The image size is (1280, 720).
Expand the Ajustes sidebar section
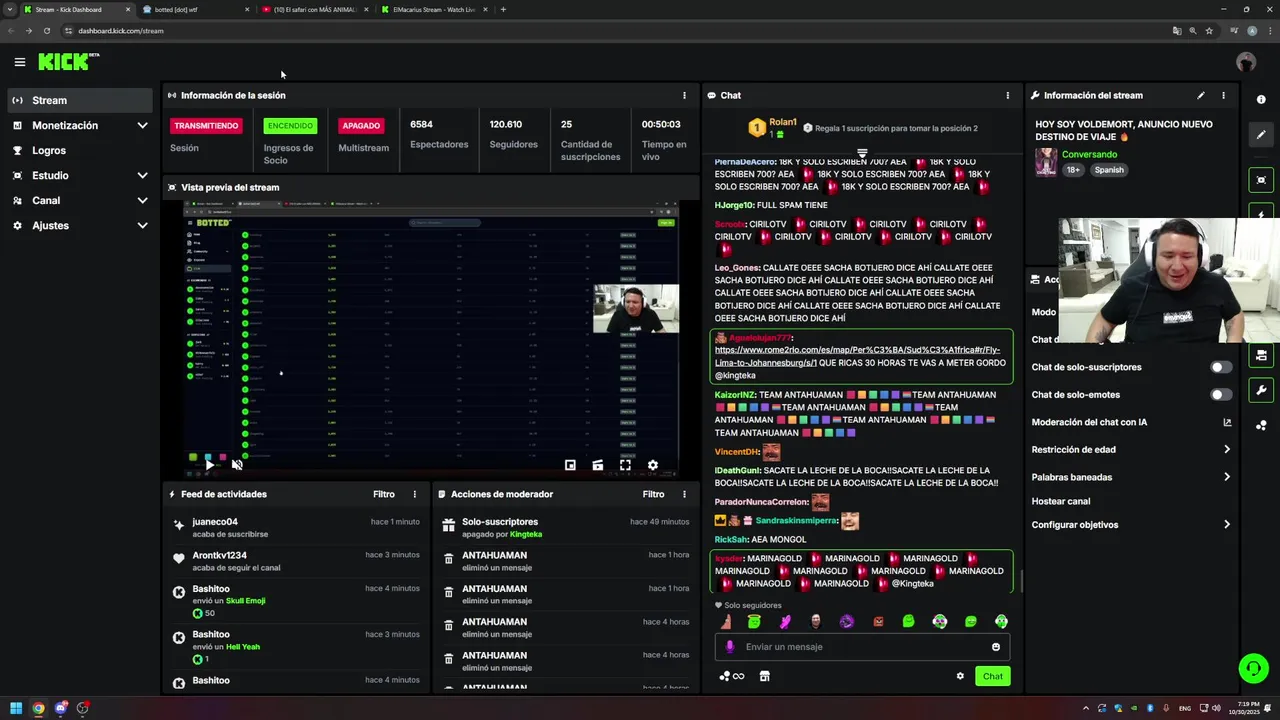pos(80,225)
